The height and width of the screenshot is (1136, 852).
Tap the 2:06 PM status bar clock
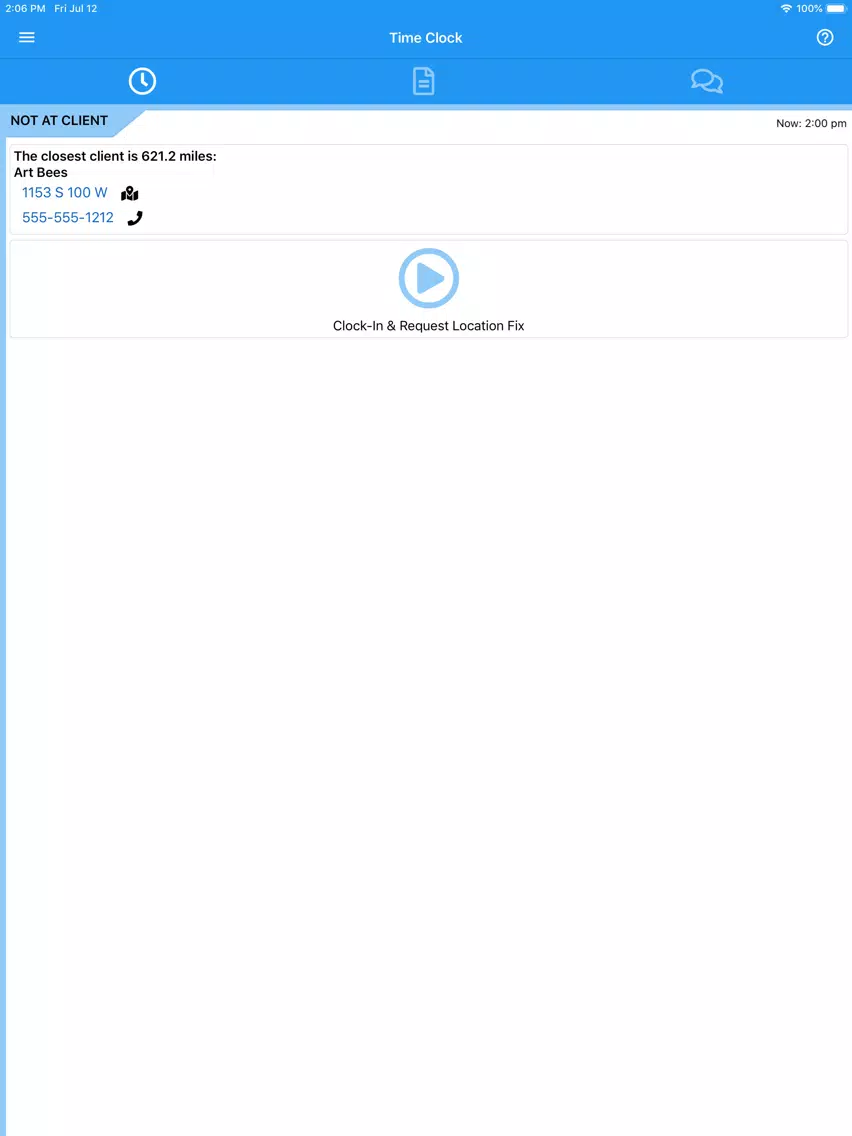click(25, 9)
